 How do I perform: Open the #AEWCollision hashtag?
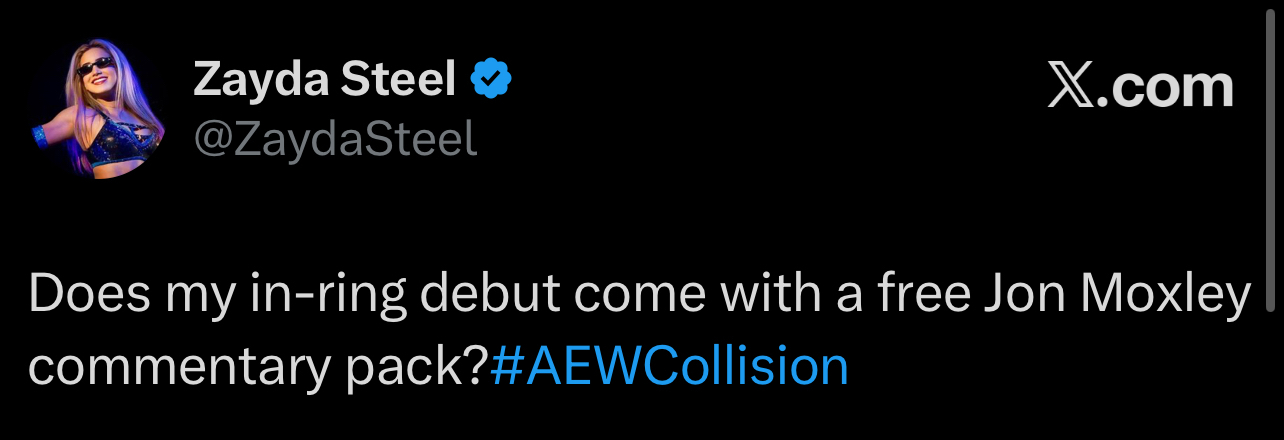[x=669, y=368]
